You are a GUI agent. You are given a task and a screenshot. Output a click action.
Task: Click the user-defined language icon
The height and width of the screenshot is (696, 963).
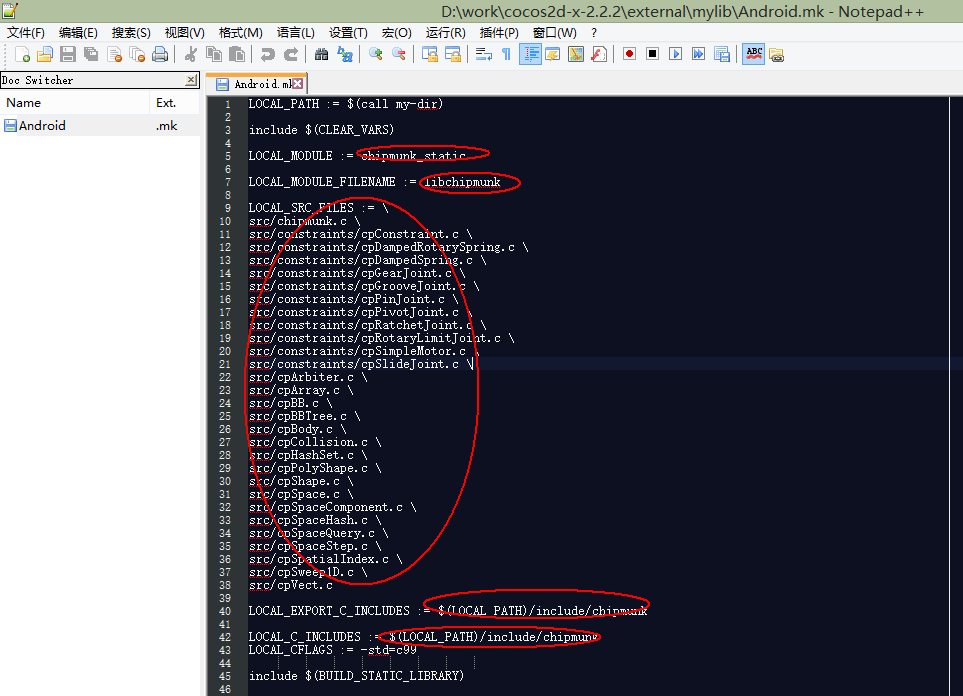click(x=553, y=55)
